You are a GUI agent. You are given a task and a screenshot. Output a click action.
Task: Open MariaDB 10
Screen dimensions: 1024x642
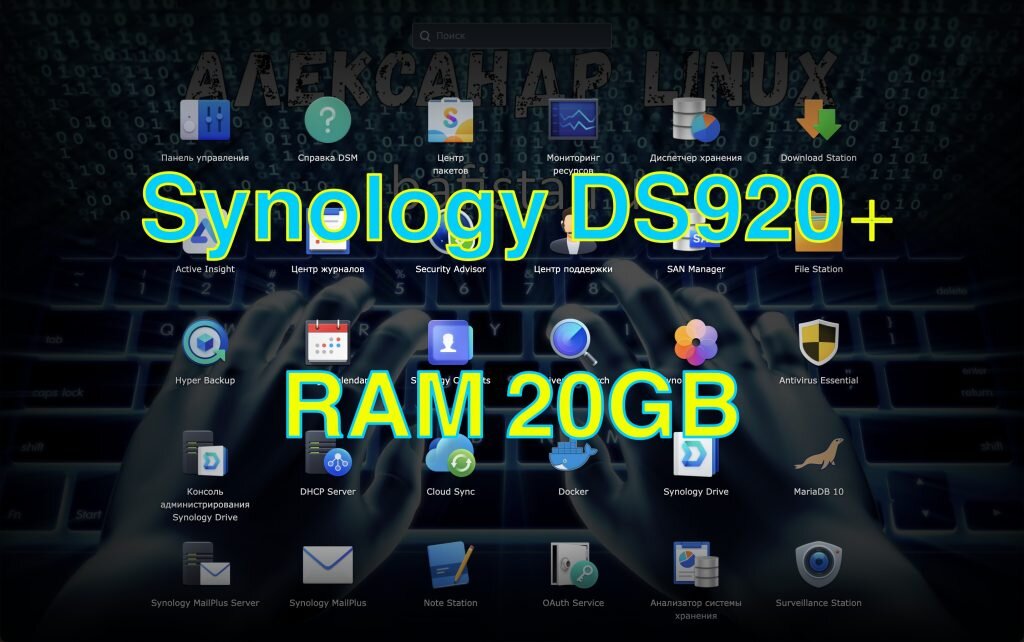(x=818, y=454)
